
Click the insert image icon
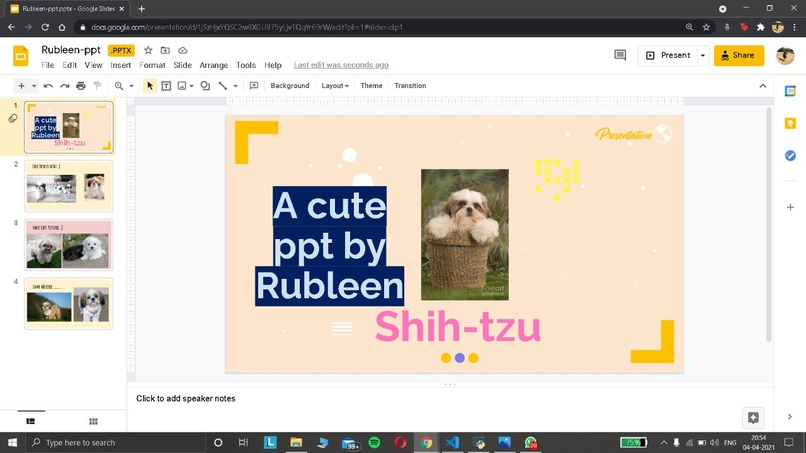click(182, 86)
